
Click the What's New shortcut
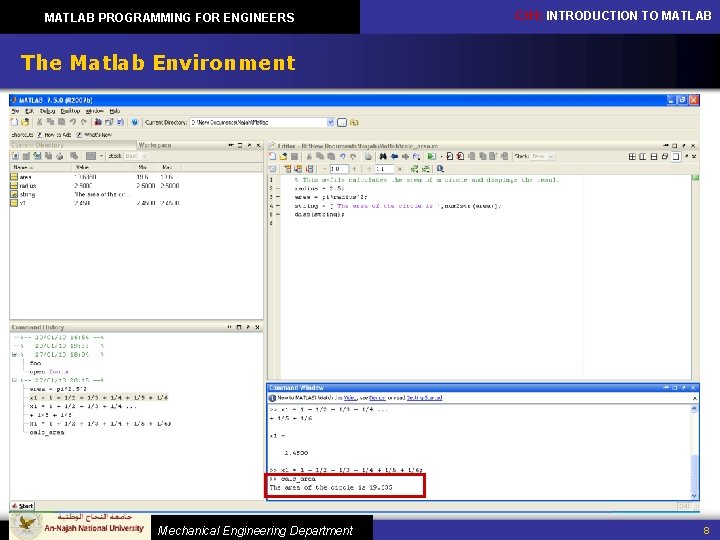click(x=94, y=135)
